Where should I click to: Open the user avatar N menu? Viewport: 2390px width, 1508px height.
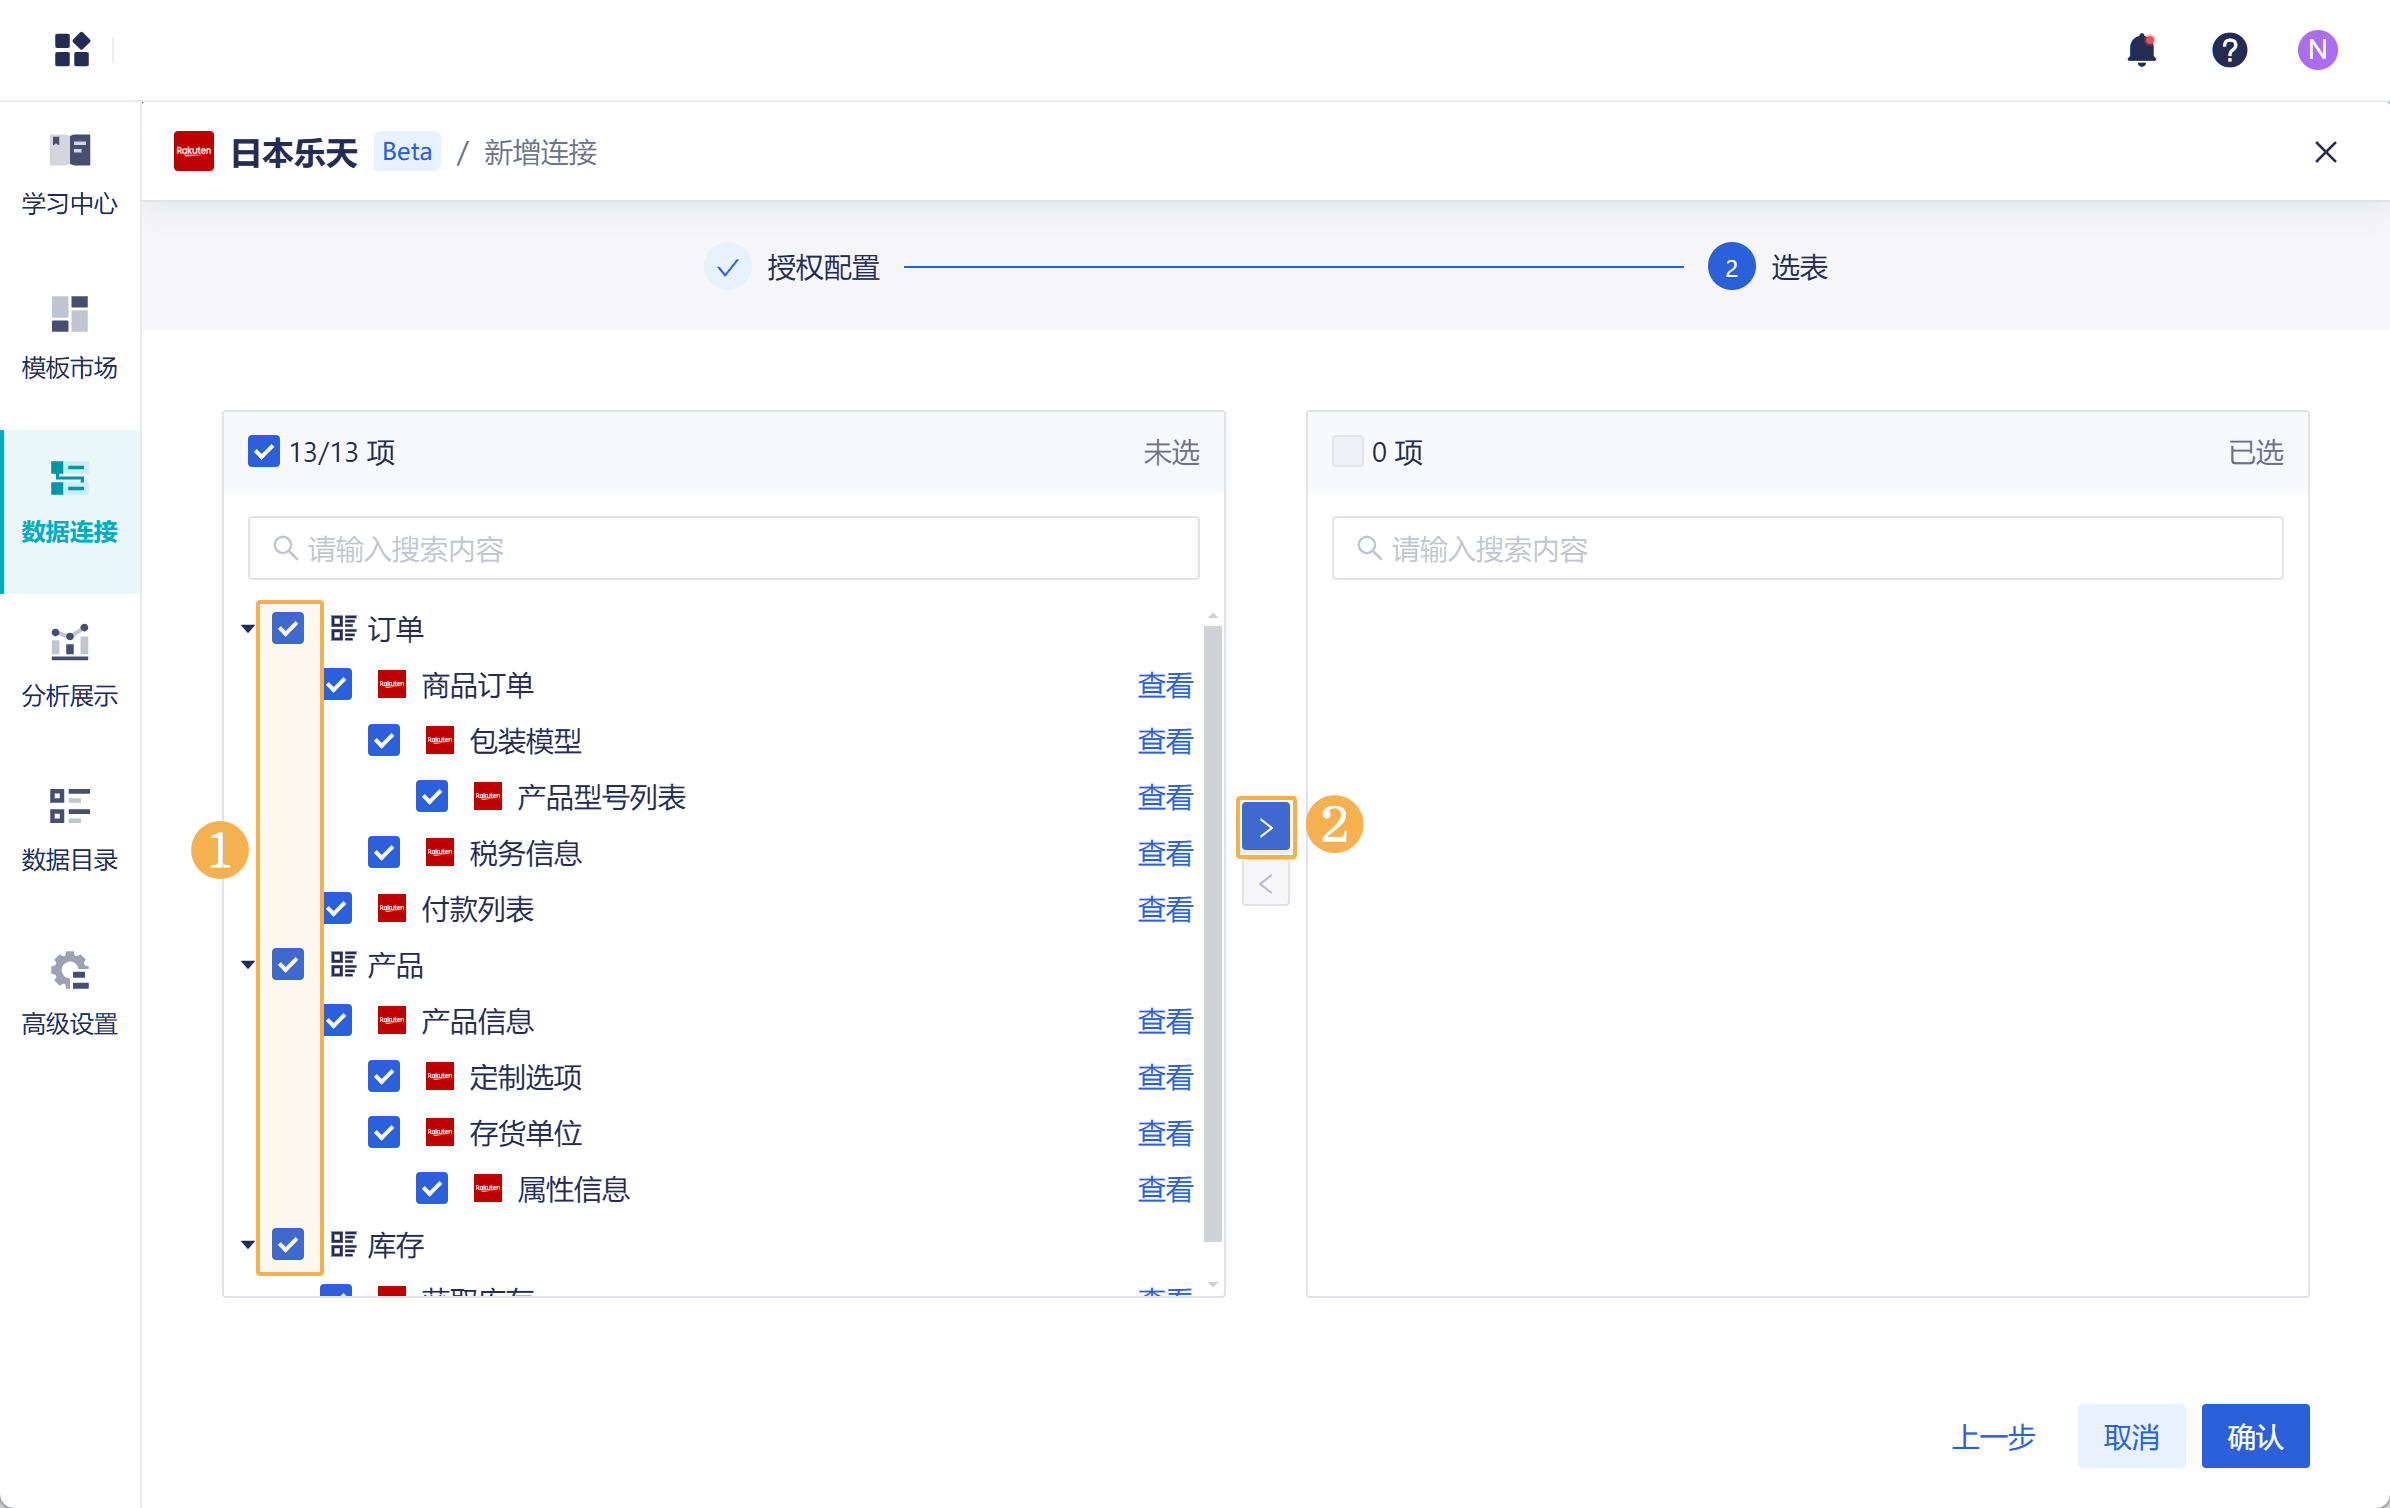coord(2317,50)
